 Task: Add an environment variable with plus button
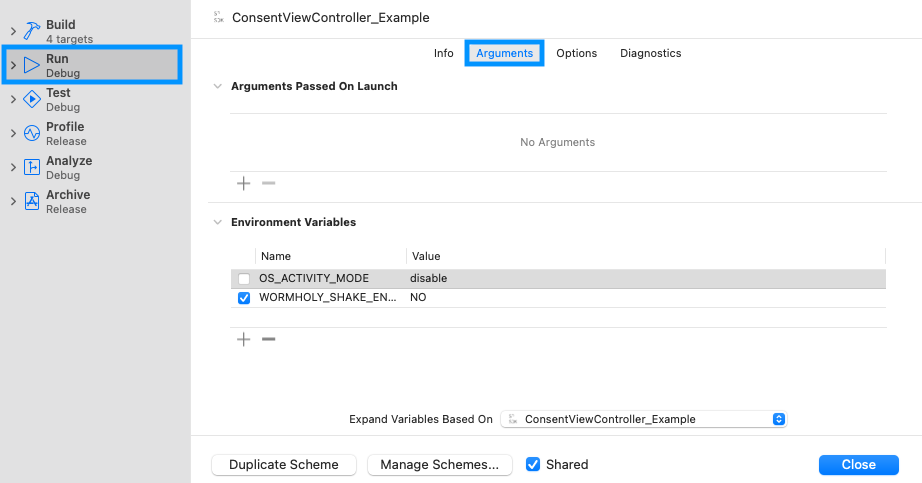click(x=243, y=339)
